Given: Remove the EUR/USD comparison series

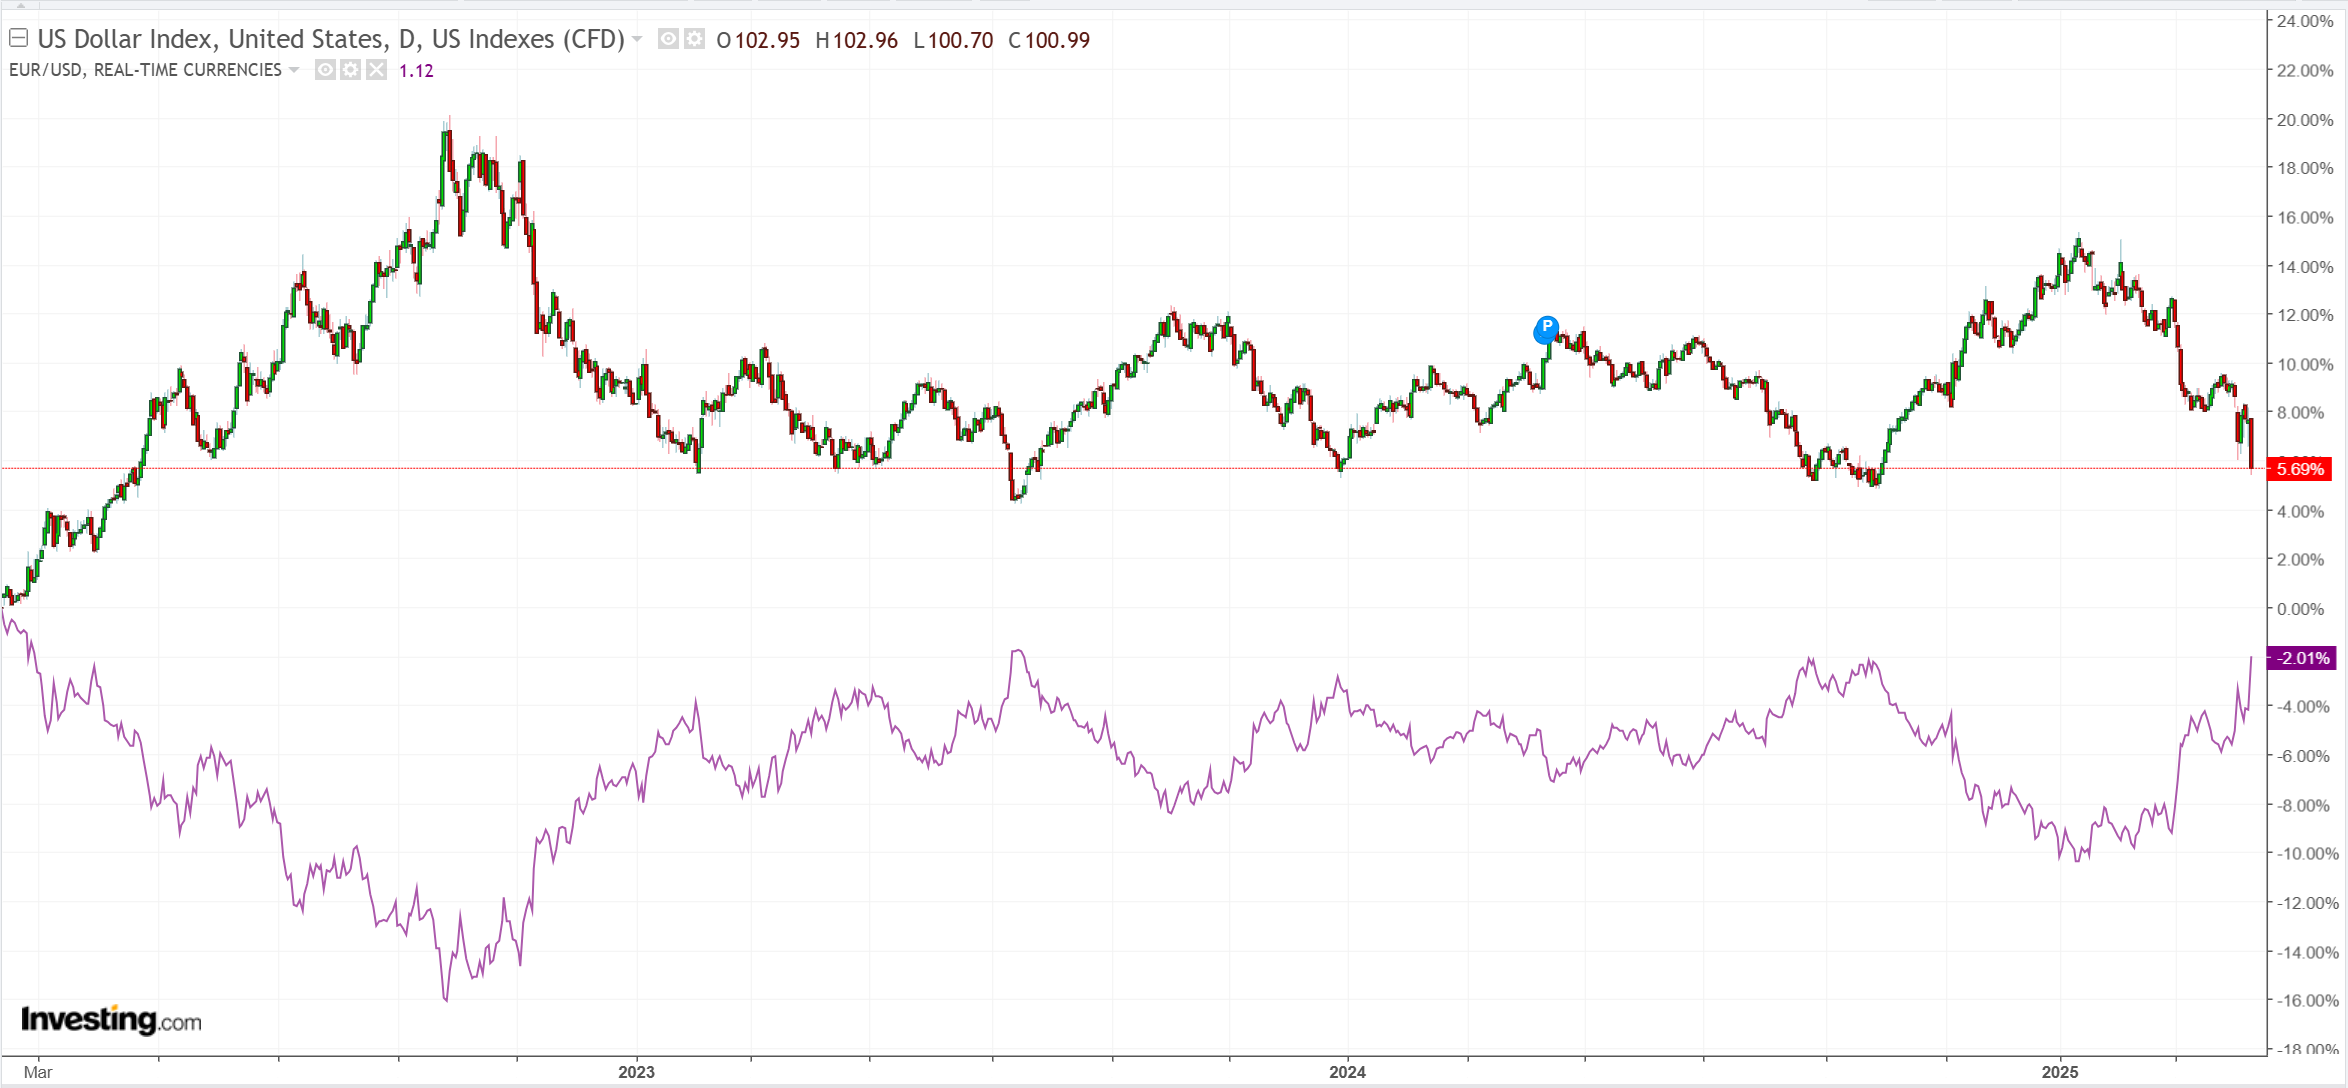Looking at the screenshot, I should tap(376, 70).
